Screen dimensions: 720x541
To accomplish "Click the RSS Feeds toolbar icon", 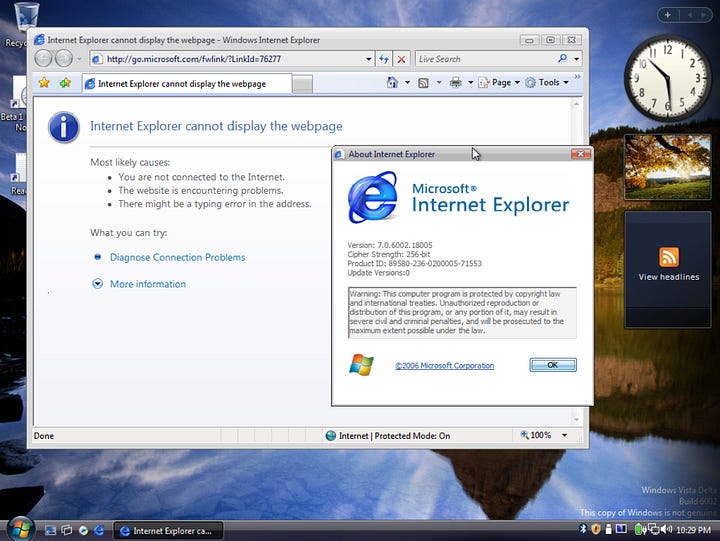I will pyautogui.click(x=423, y=83).
